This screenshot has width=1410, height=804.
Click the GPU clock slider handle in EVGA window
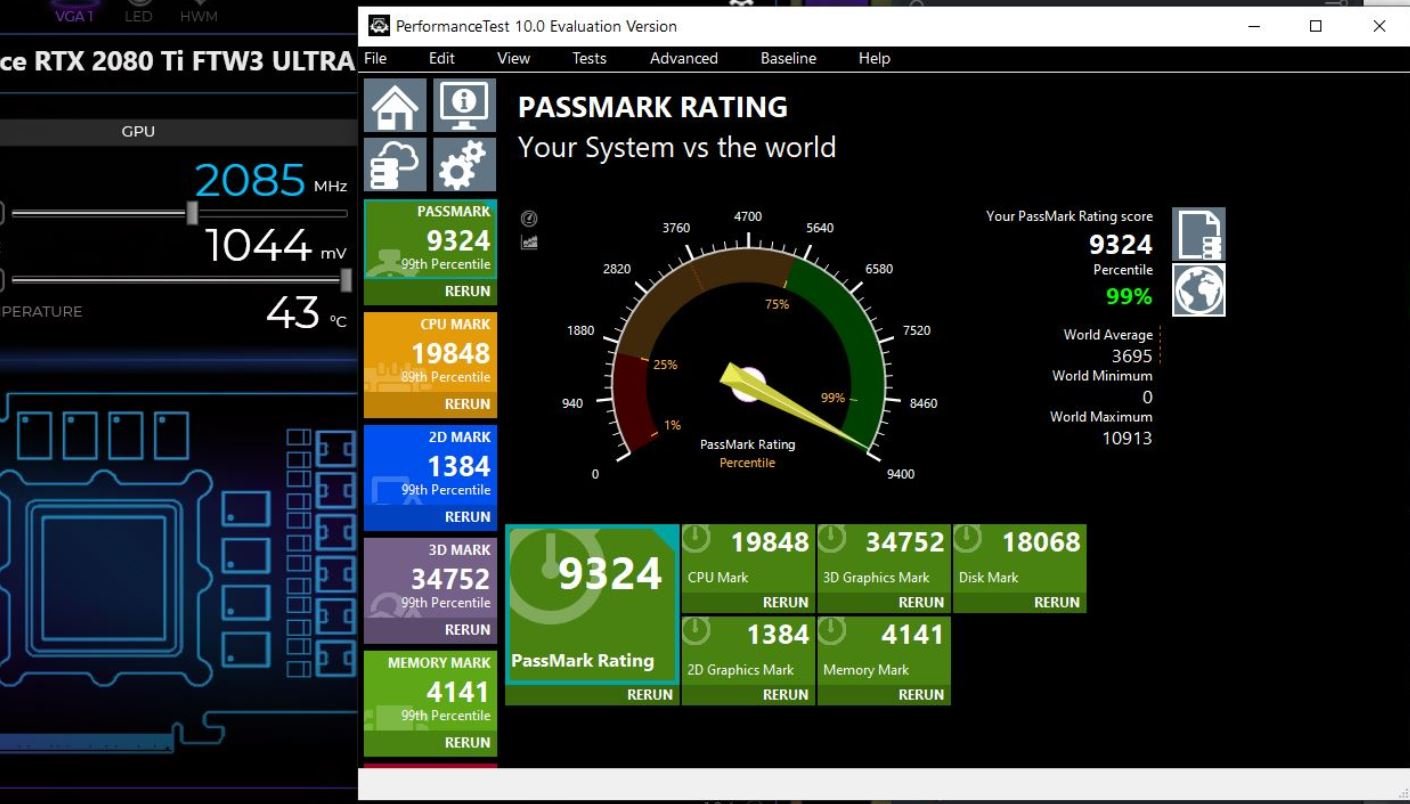pyautogui.click(x=192, y=213)
